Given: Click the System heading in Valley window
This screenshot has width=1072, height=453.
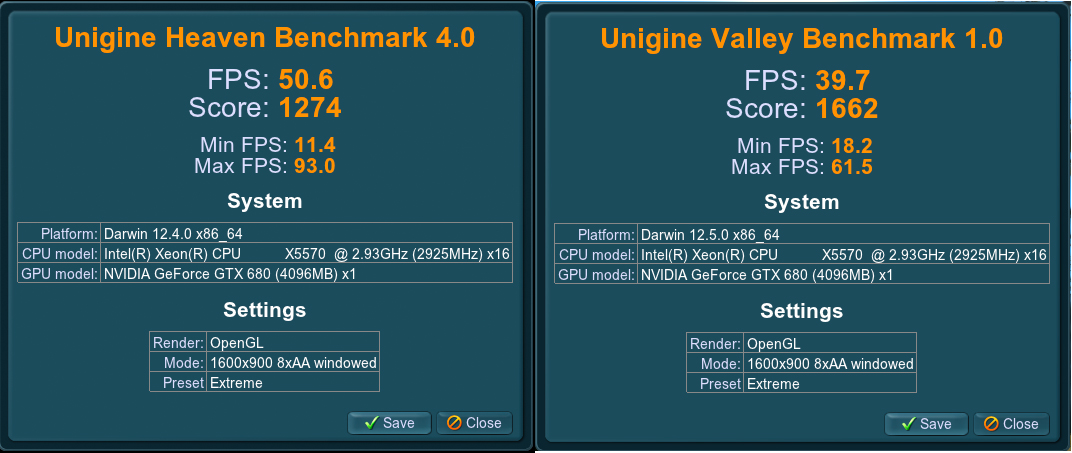Looking at the screenshot, I should (x=801, y=202).
